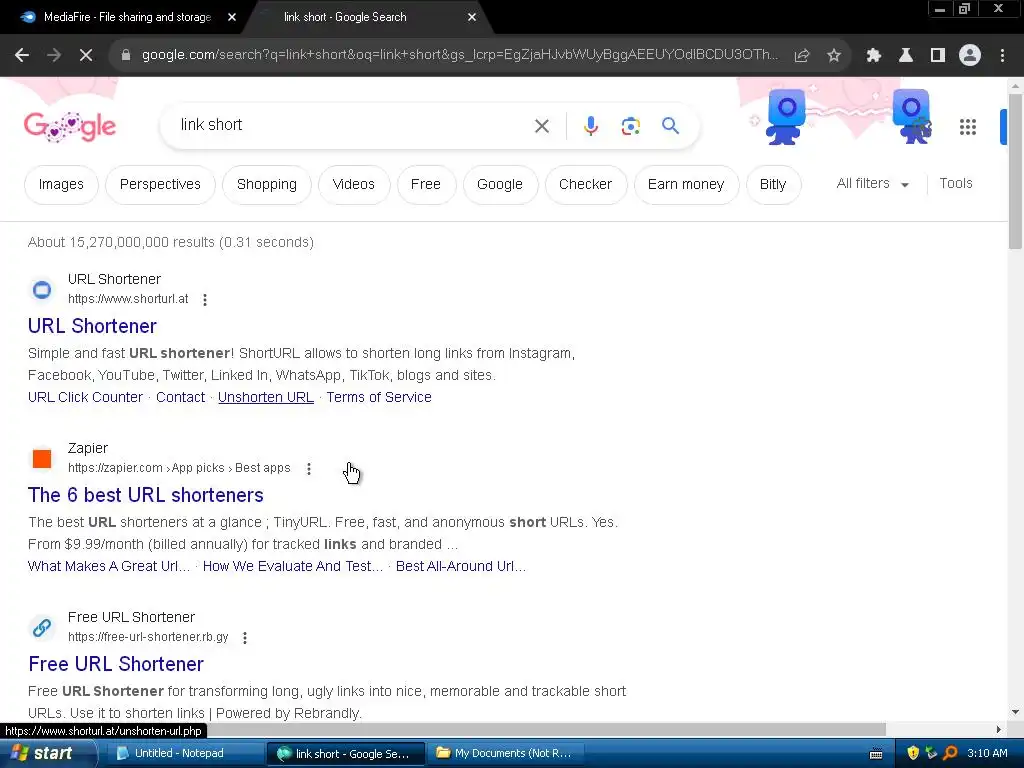The height and width of the screenshot is (768, 1024).
Task: Bookmark this page with the star icon
Action: click(834, 56)
